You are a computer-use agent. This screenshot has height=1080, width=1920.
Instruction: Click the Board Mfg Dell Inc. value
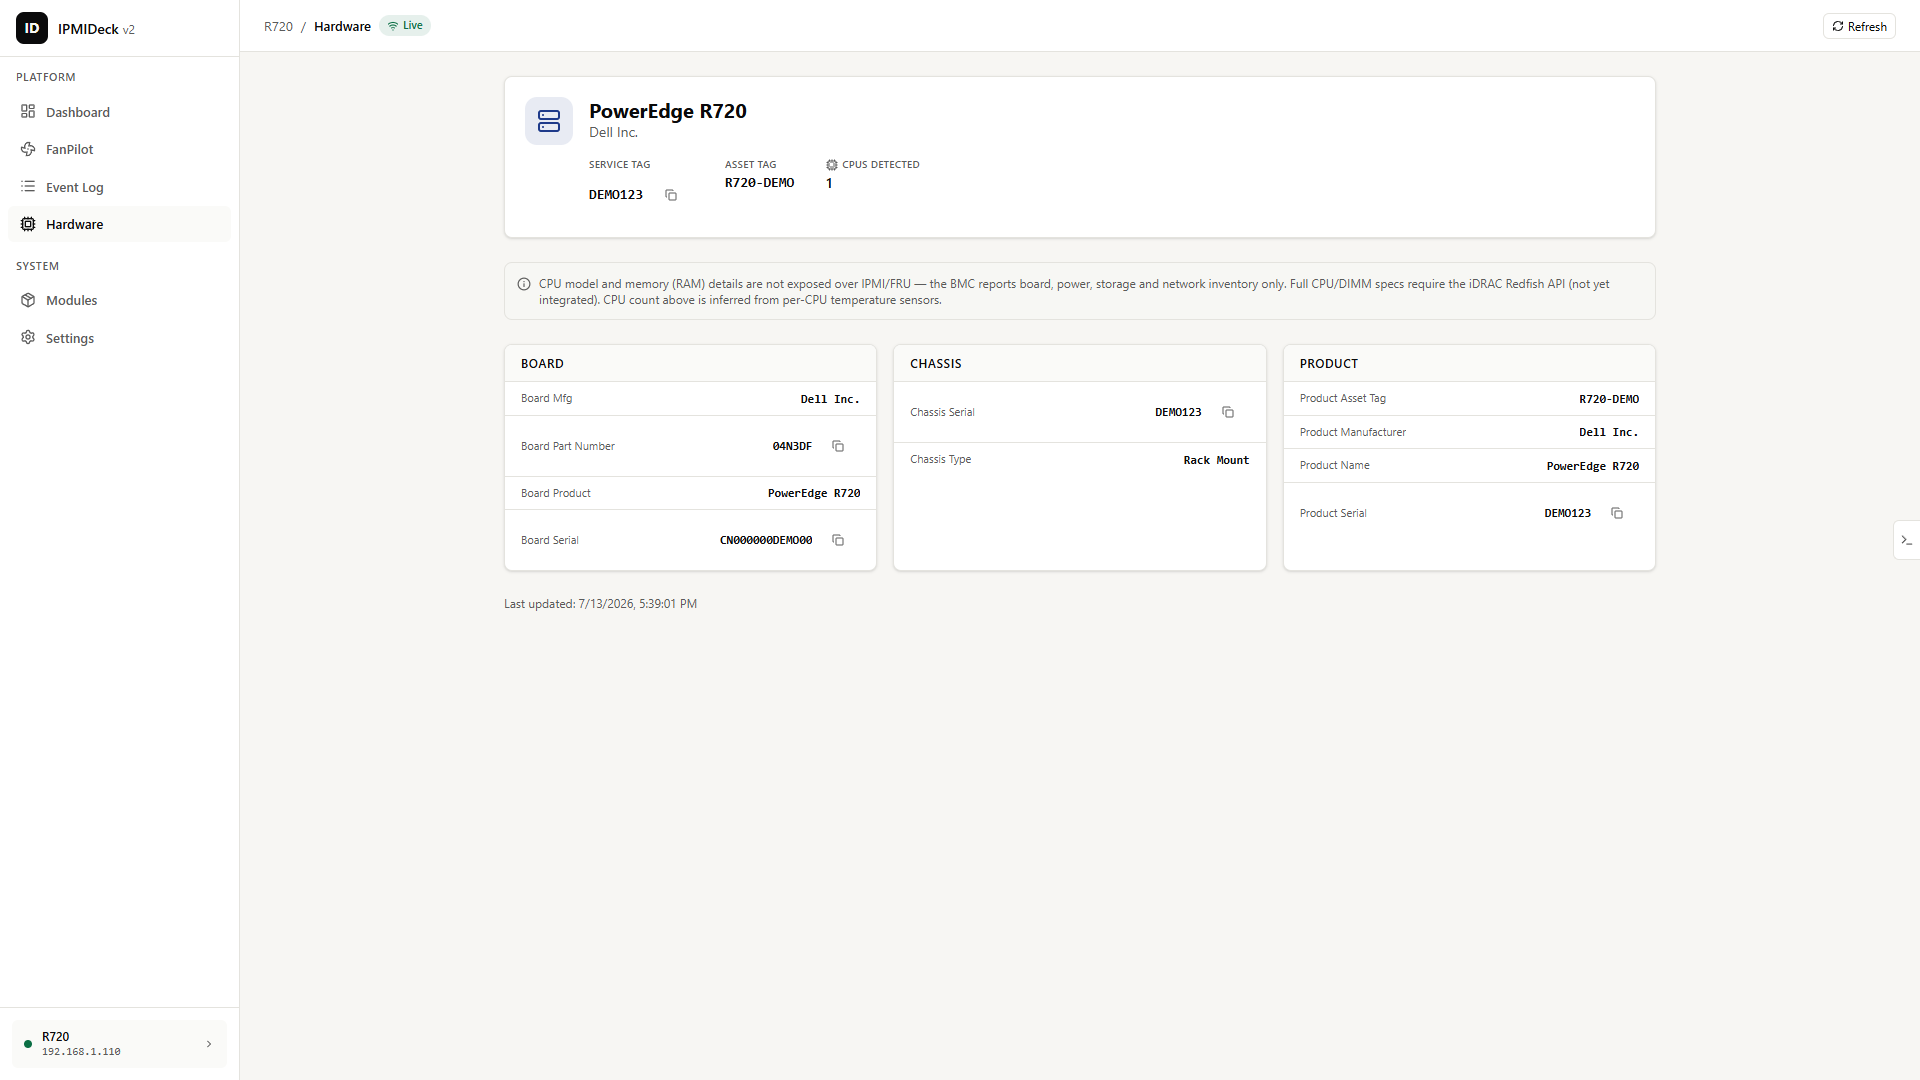click(830, 399)
